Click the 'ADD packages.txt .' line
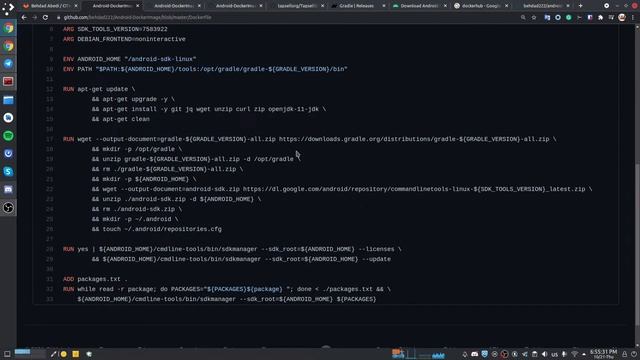 pos(95,279)
